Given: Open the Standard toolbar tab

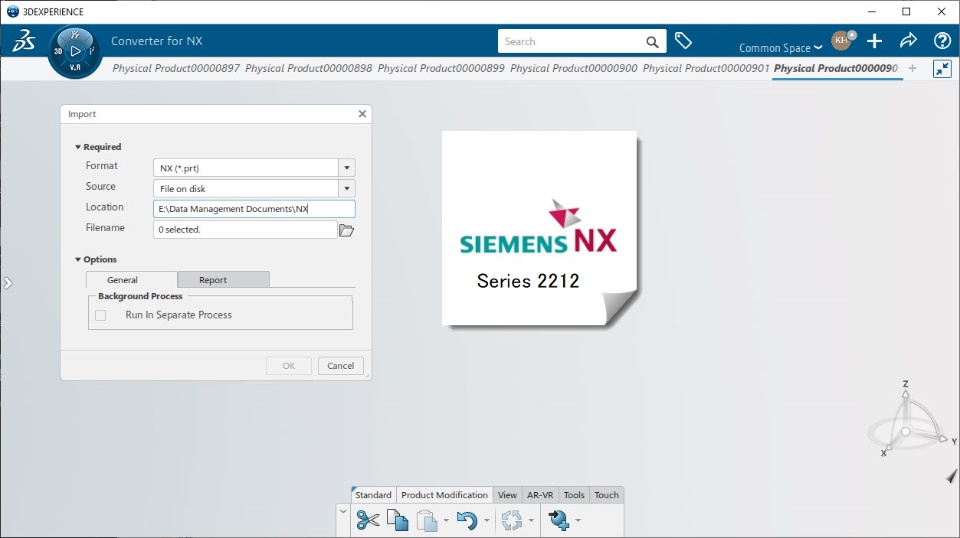Looking at the screenshot, I should tap(373, 495).
